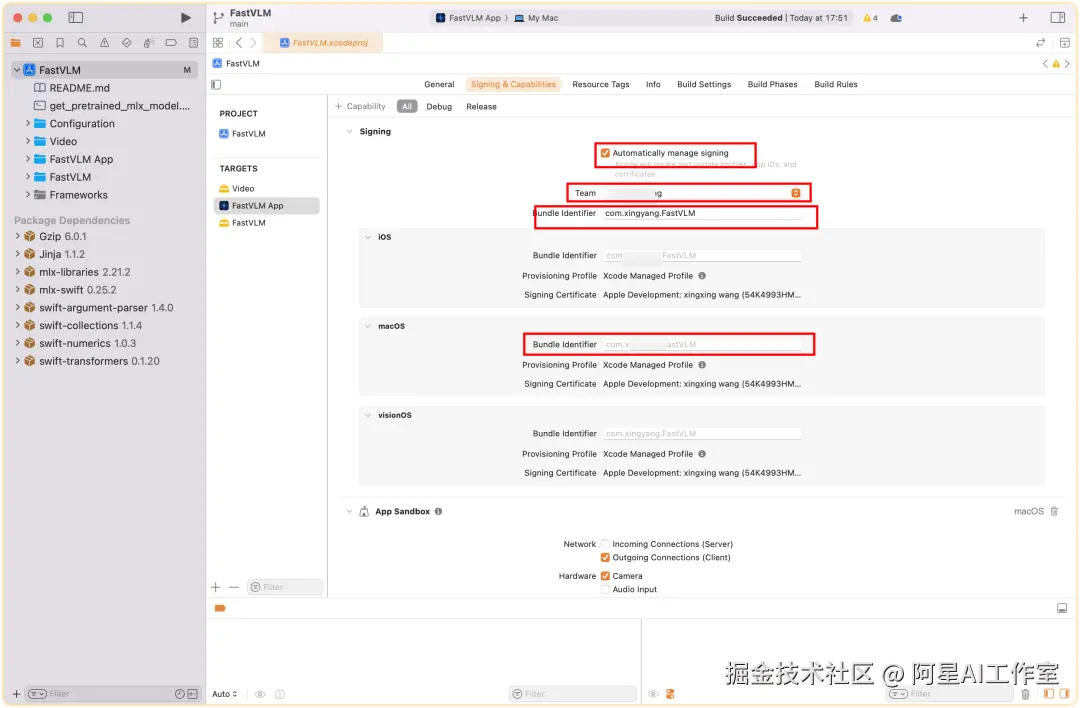
Task: Open the cloud status icon
Action: click(x=896, y=18)
